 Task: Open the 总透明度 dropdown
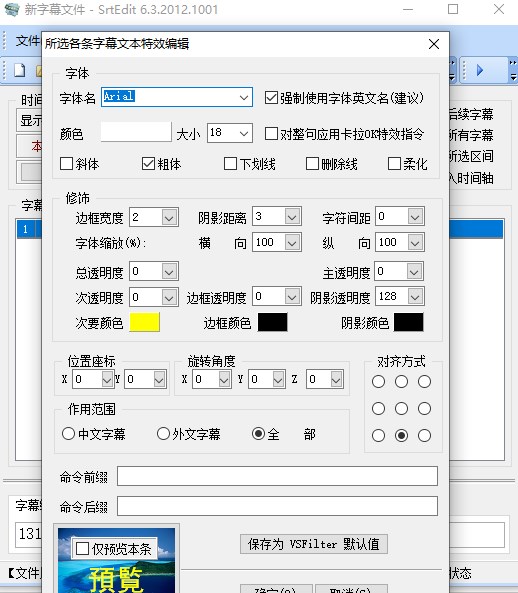click(x=169, y=272)
